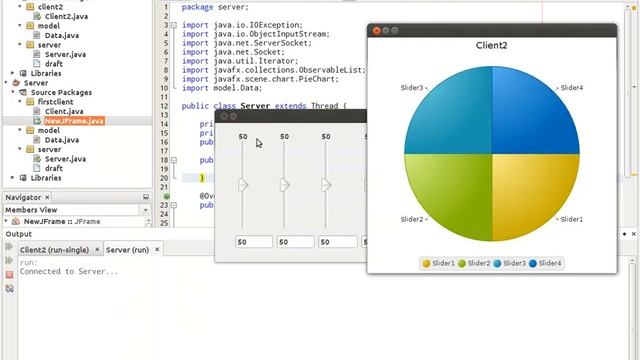640x360 pixels.
Task: Click the override marker icon at line 22
Action: point(167,196)
